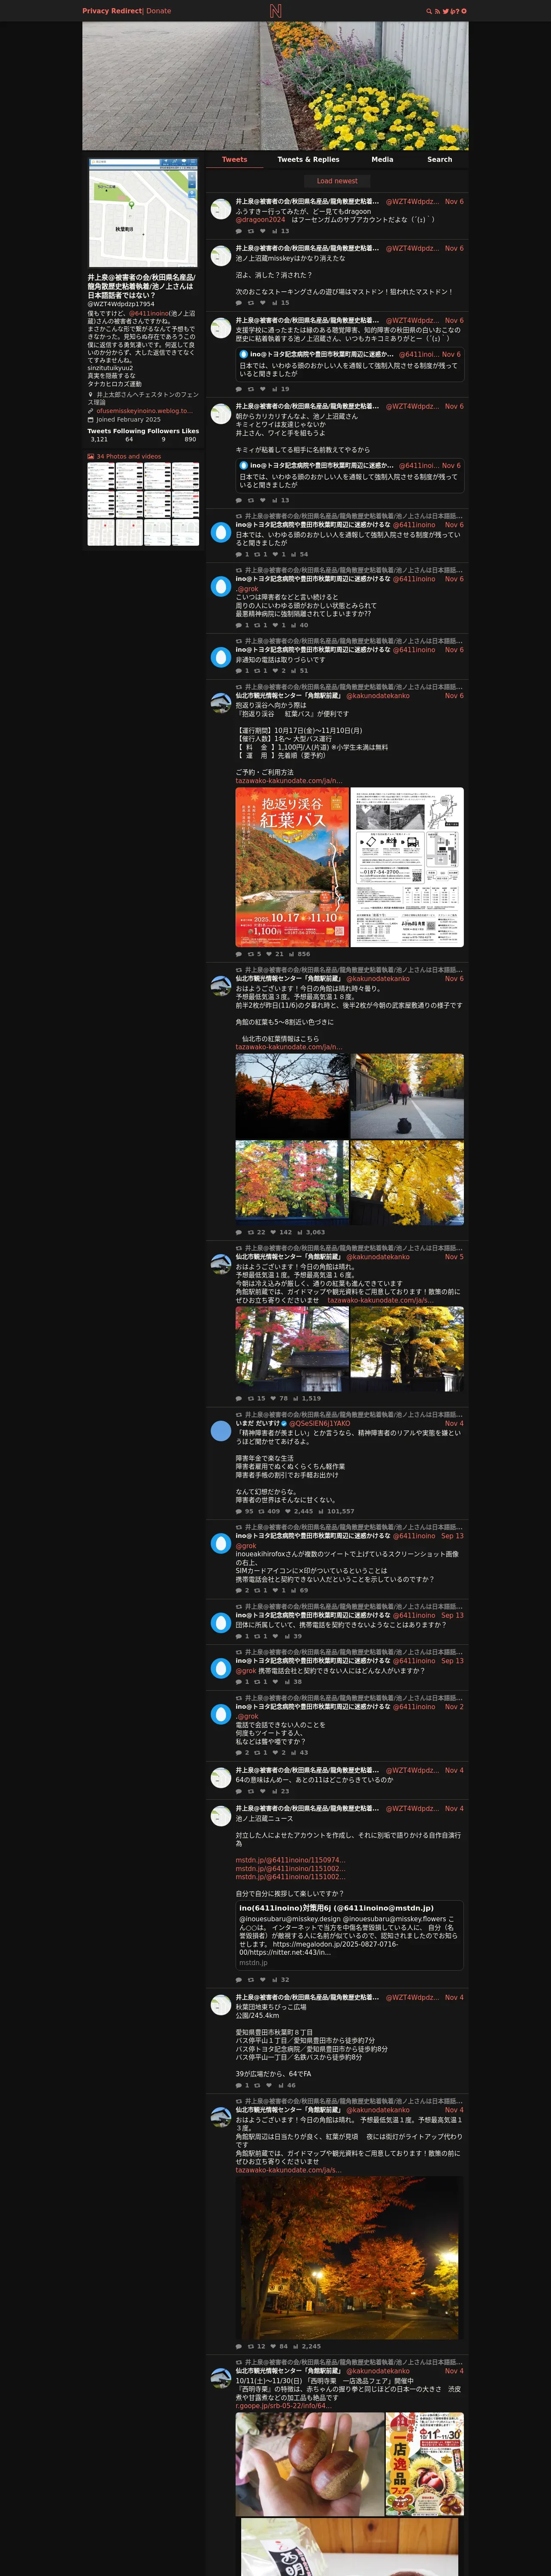This screenshot has height=2576, width=551.
Task: Open preferences gear icon
Action: [x=463, y=11]
